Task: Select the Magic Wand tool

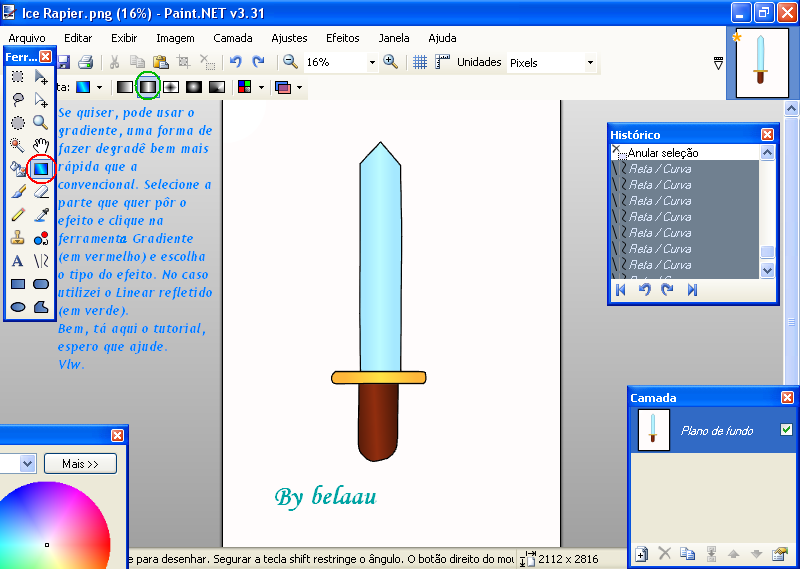Action: pos(18,145)
